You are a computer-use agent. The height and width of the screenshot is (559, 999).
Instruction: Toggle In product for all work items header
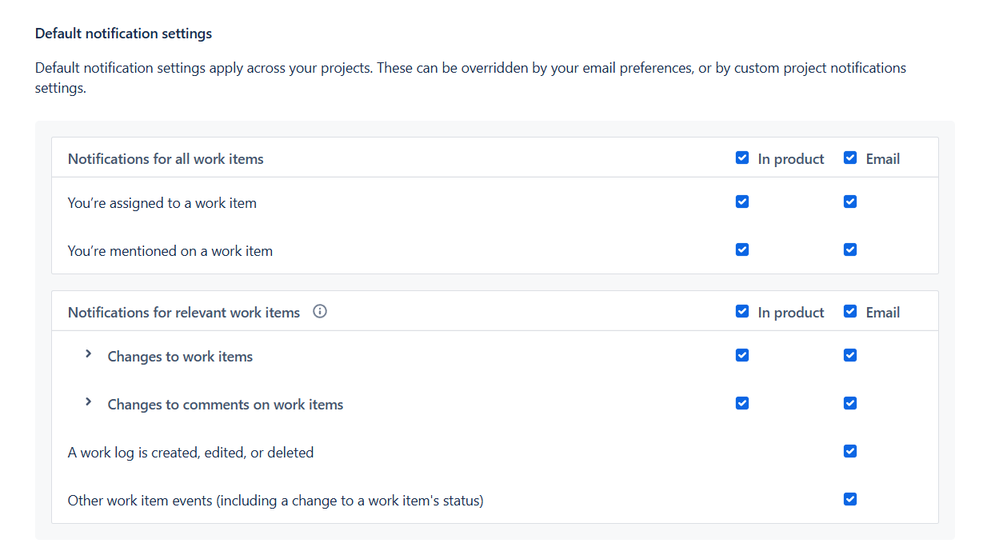coord(742,158)
